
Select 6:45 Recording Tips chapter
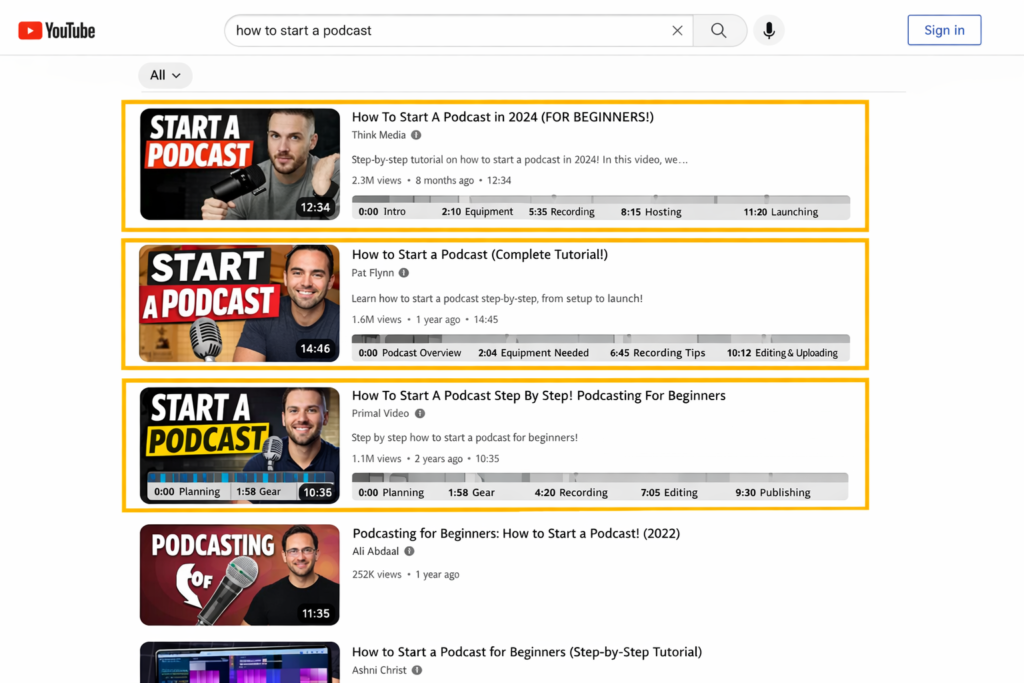pyautogui.click(x=657, y=353)
